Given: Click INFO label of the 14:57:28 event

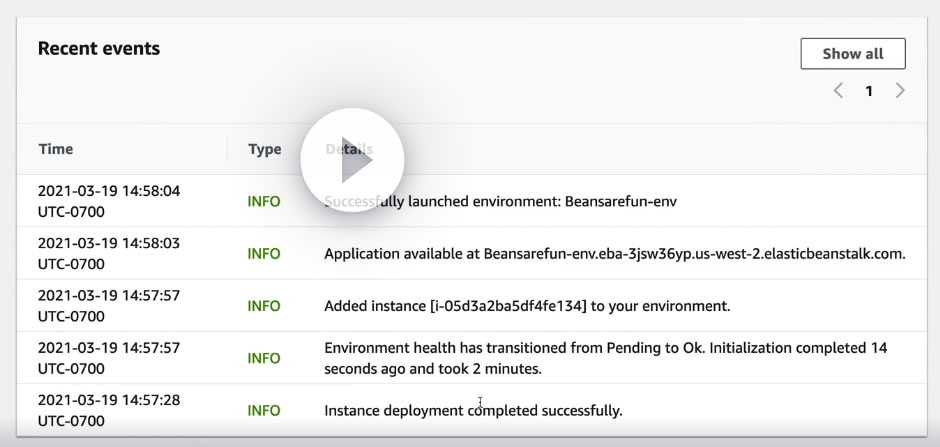Looking at the screenshot, I should click(x=264, y=410).
